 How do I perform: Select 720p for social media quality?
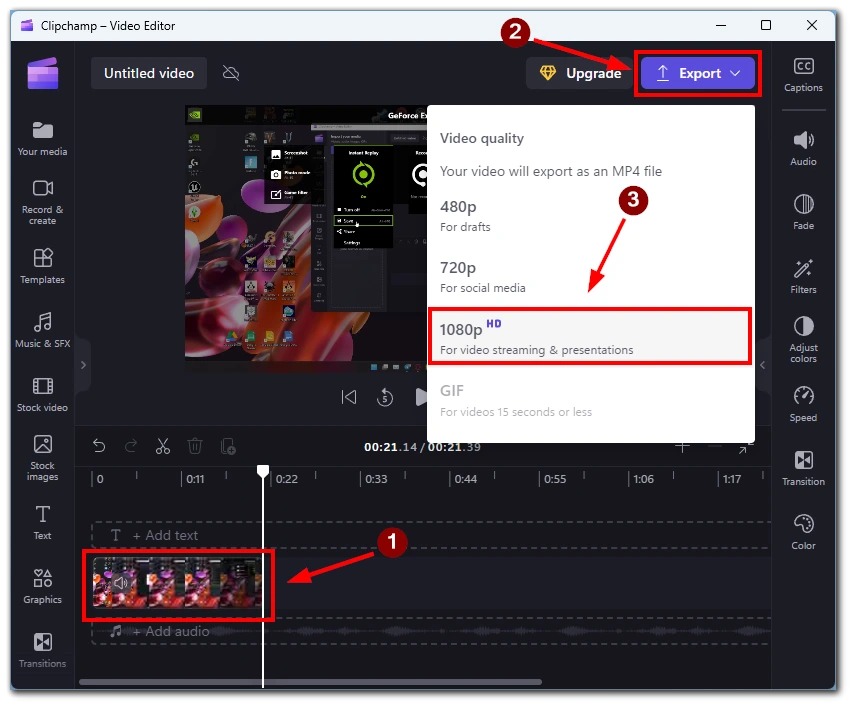point(591,277)
